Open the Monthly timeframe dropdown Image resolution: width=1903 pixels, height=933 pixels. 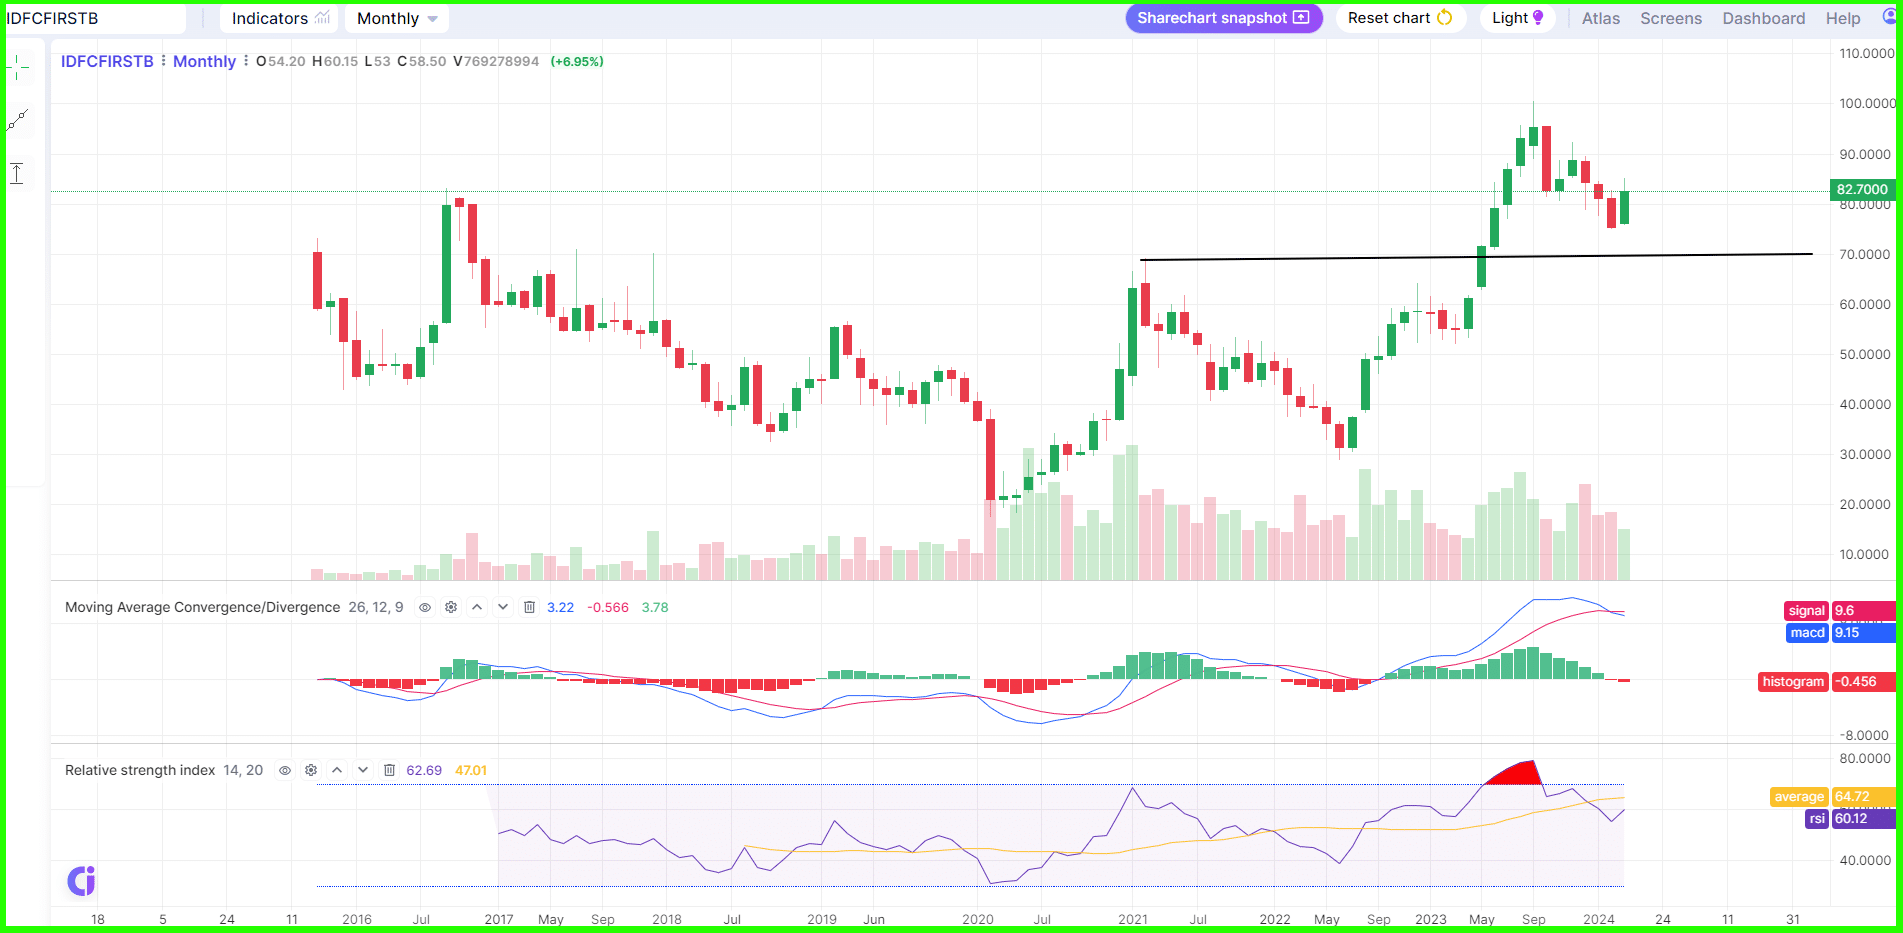click(397, 18)
